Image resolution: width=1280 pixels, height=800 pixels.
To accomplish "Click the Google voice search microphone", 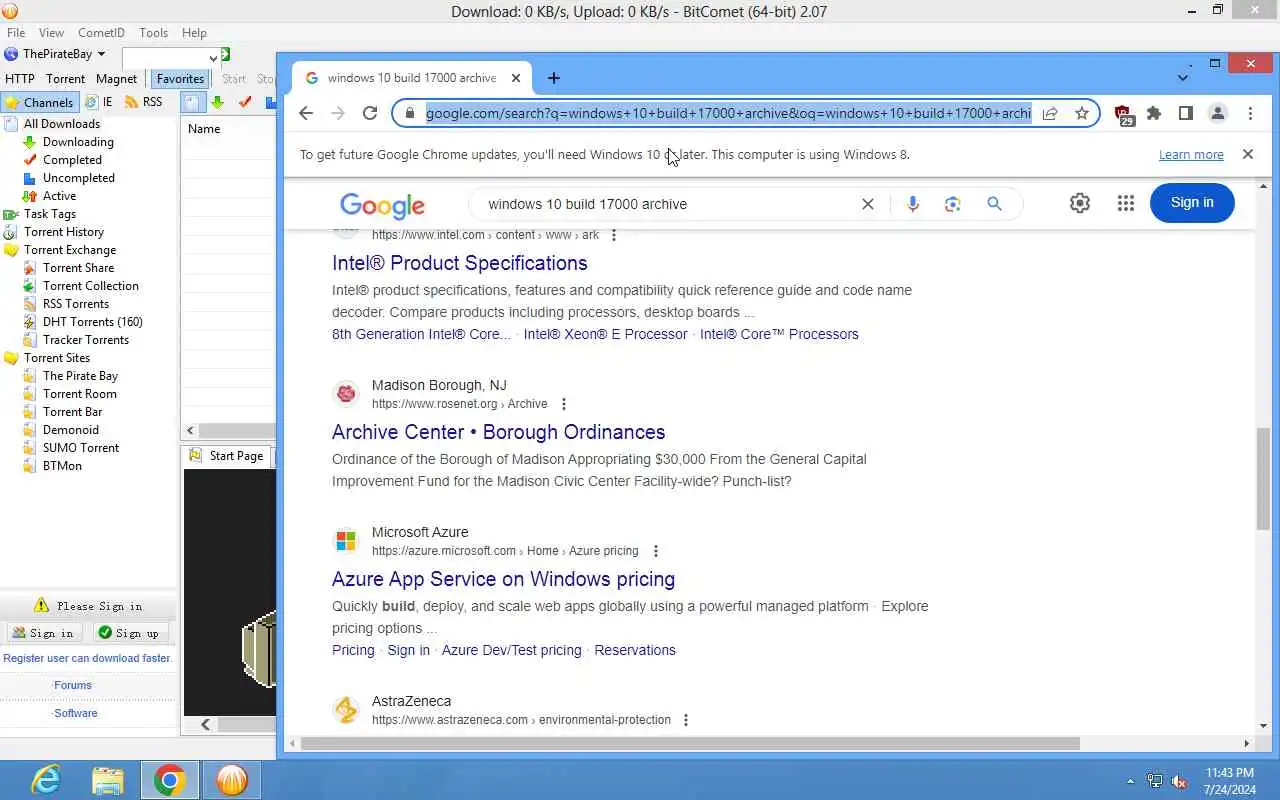I will tap(912, 204).
